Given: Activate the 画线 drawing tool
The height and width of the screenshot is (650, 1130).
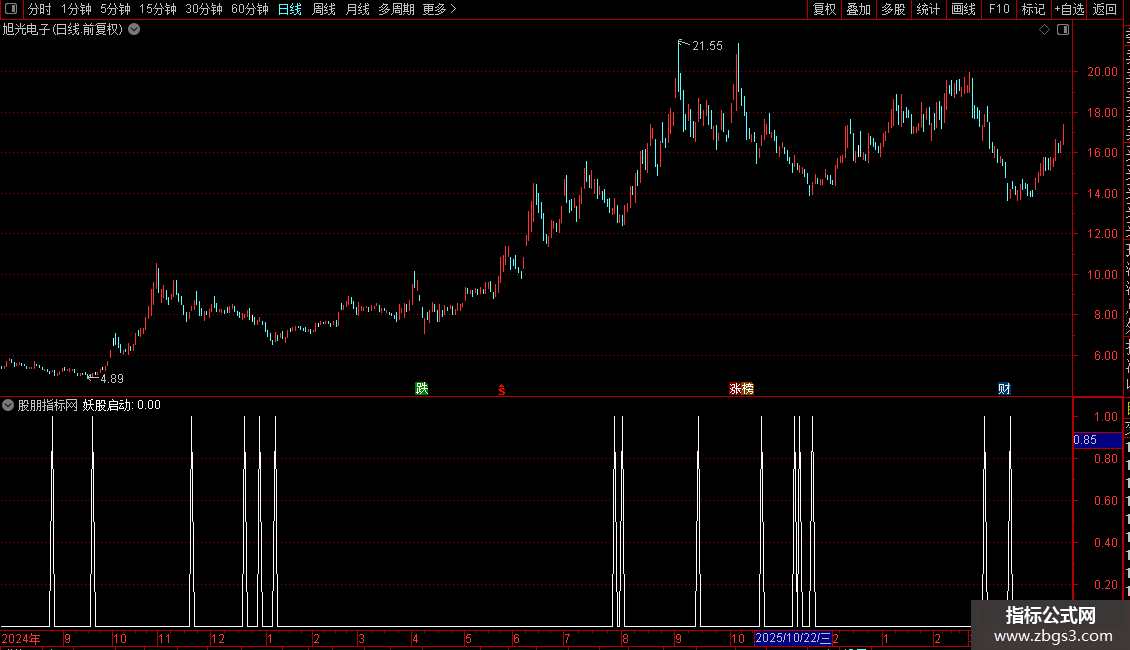Looking at the screenshot, I should click(x=964, y=9).
